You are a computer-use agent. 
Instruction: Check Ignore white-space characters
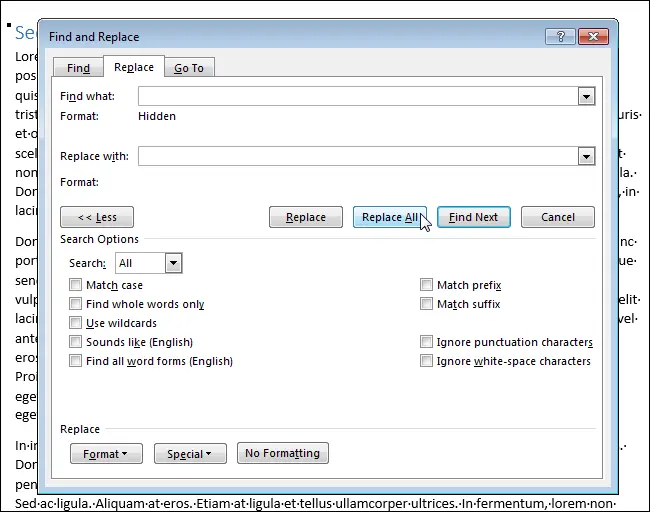coord(426,361)
